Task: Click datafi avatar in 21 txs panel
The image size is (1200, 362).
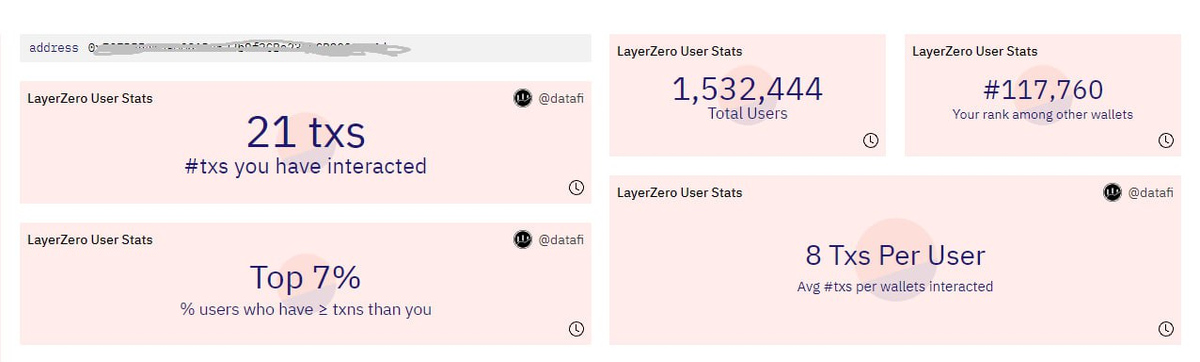Action: tap(522, 98)
